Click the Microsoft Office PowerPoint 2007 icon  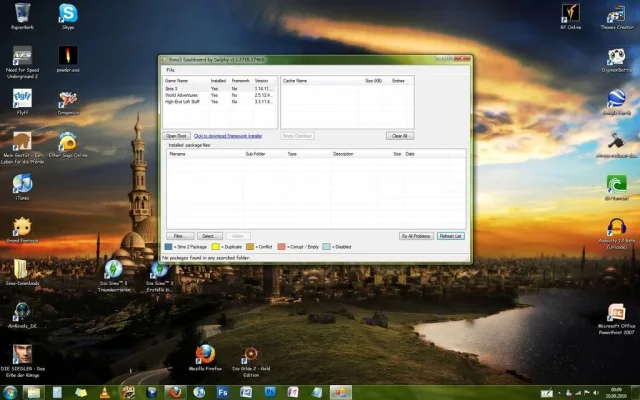616,319
